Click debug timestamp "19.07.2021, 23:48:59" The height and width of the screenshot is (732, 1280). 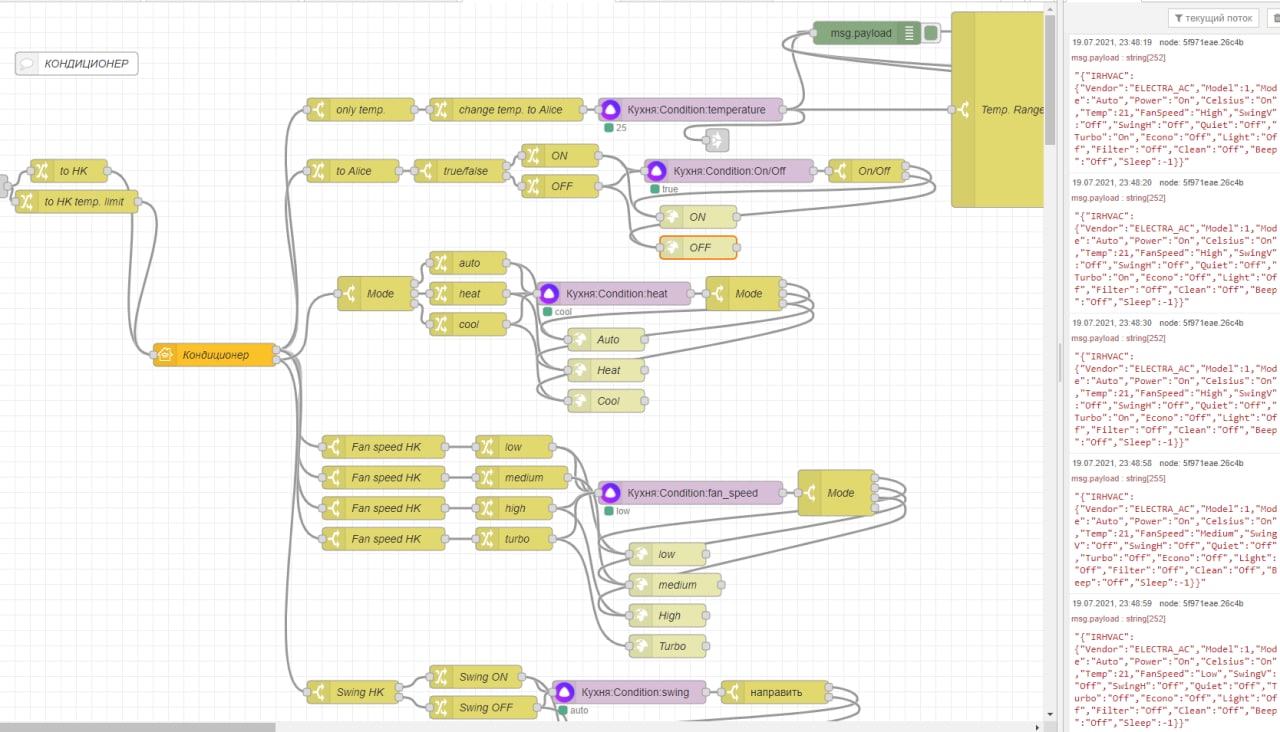1112,604
